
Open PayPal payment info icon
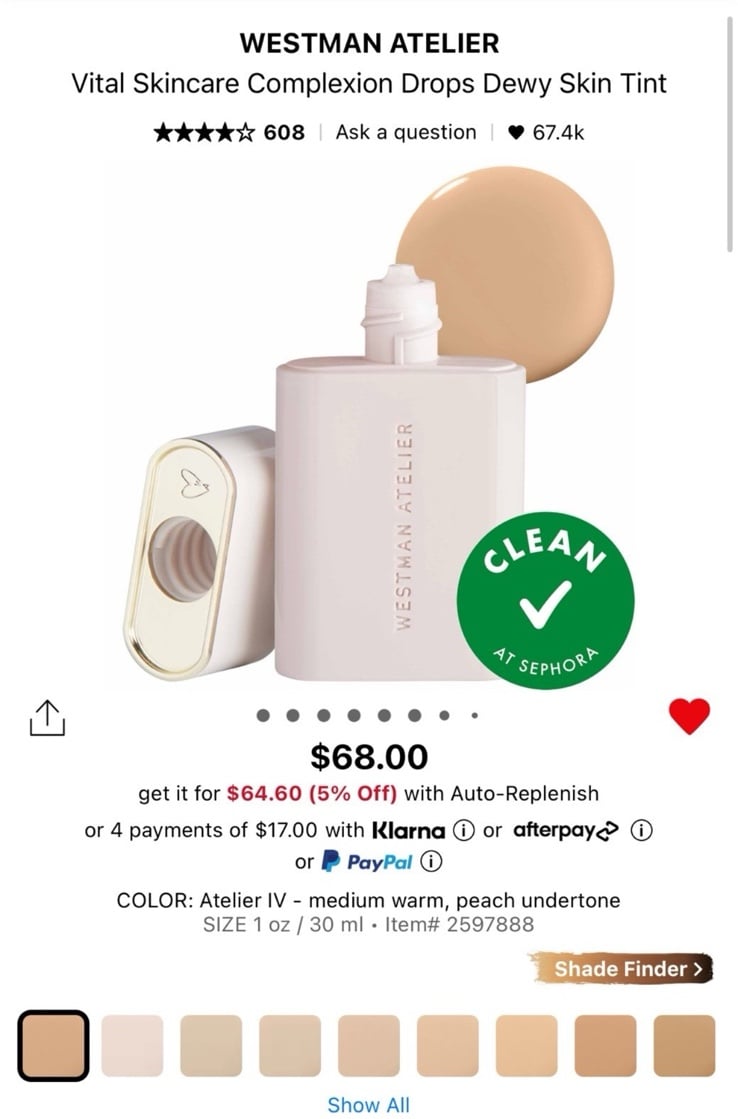pyautogui.click(x=431, y=861)
